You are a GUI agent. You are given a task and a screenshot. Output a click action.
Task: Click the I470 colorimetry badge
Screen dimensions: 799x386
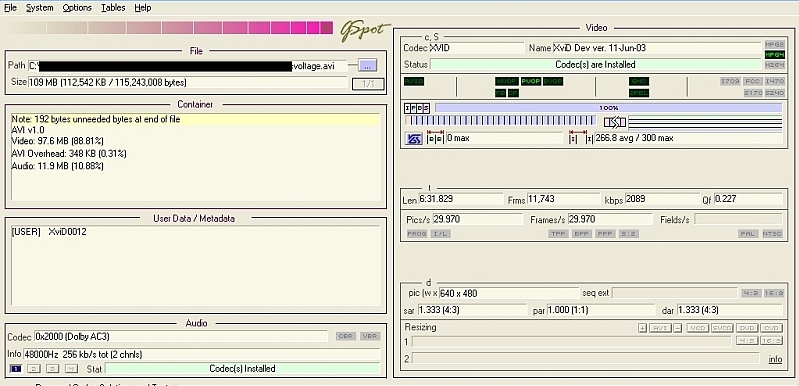pyautogui.click(x=775, y=81)
